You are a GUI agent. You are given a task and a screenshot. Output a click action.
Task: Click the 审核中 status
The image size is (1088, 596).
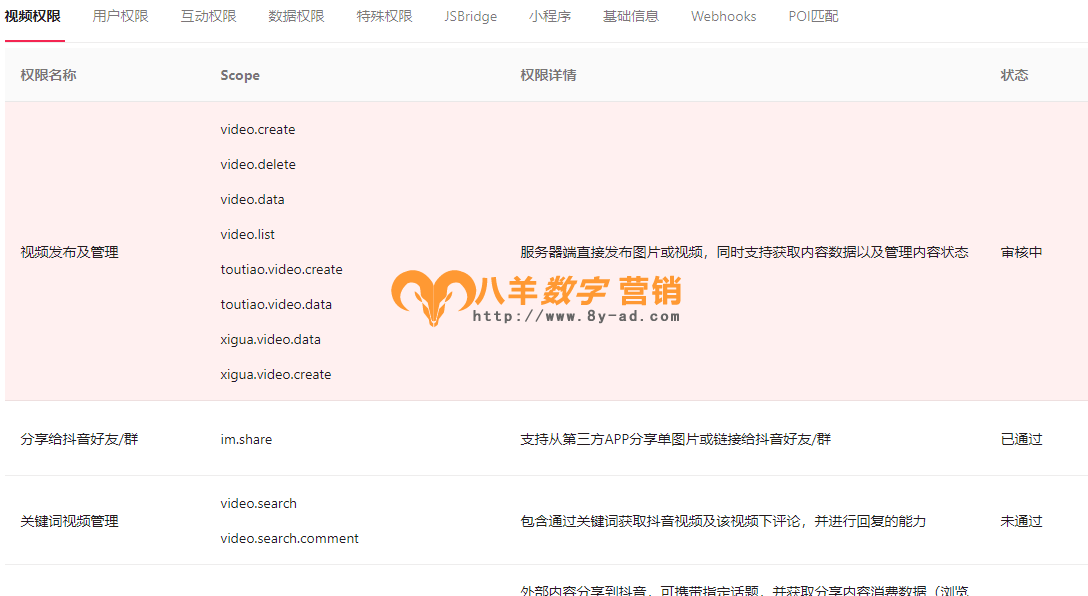click(1021, 252)
